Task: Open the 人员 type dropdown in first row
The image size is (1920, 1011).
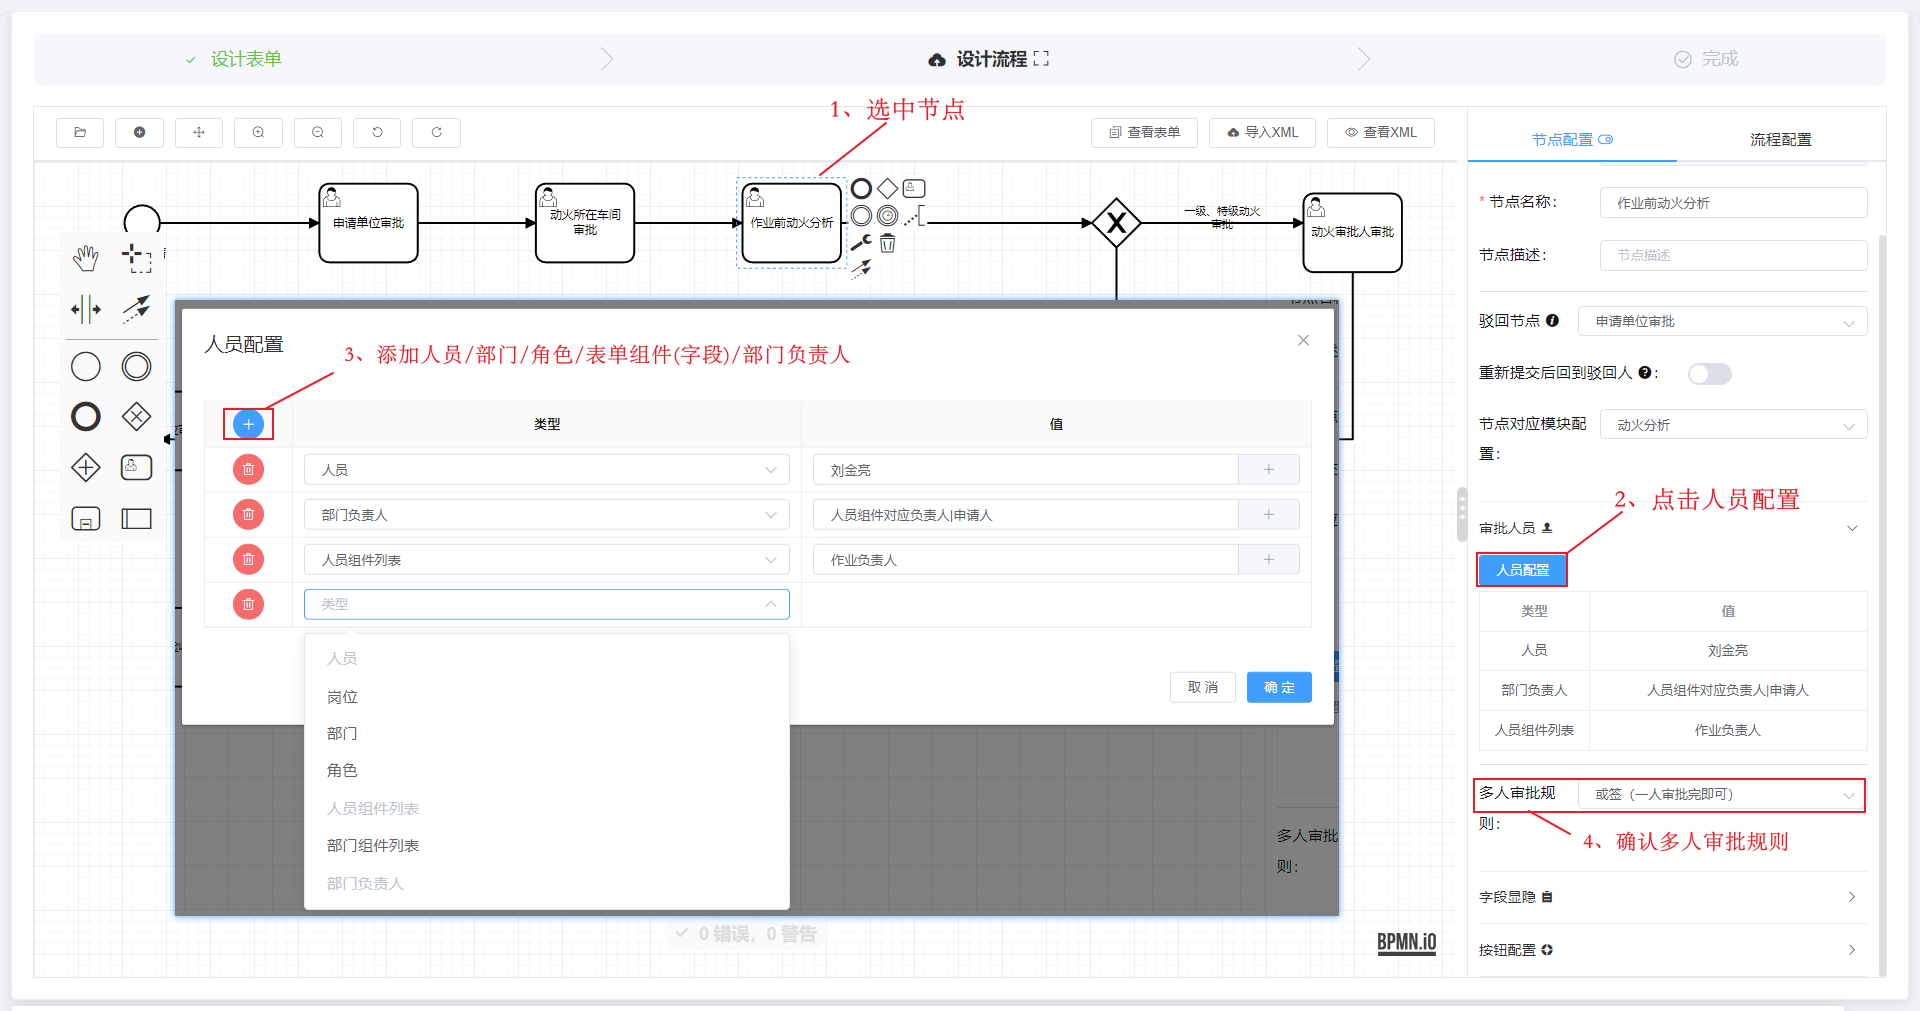Action: click(x=547, y=470)
